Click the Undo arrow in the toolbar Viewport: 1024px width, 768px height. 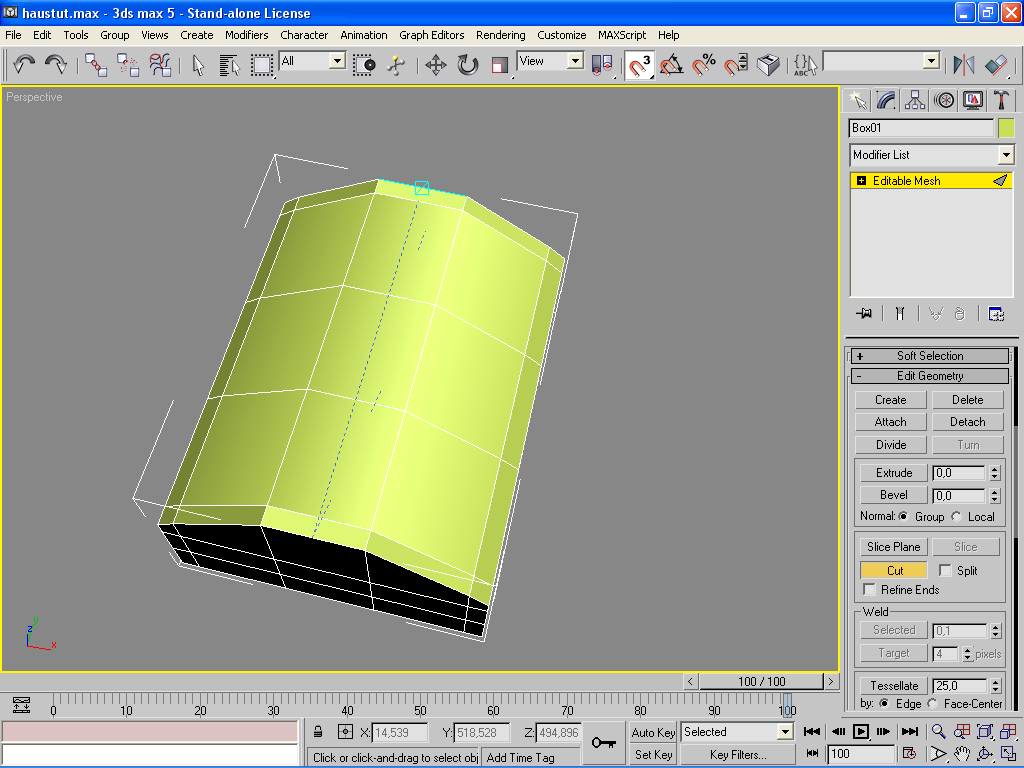tap(24, 64)
